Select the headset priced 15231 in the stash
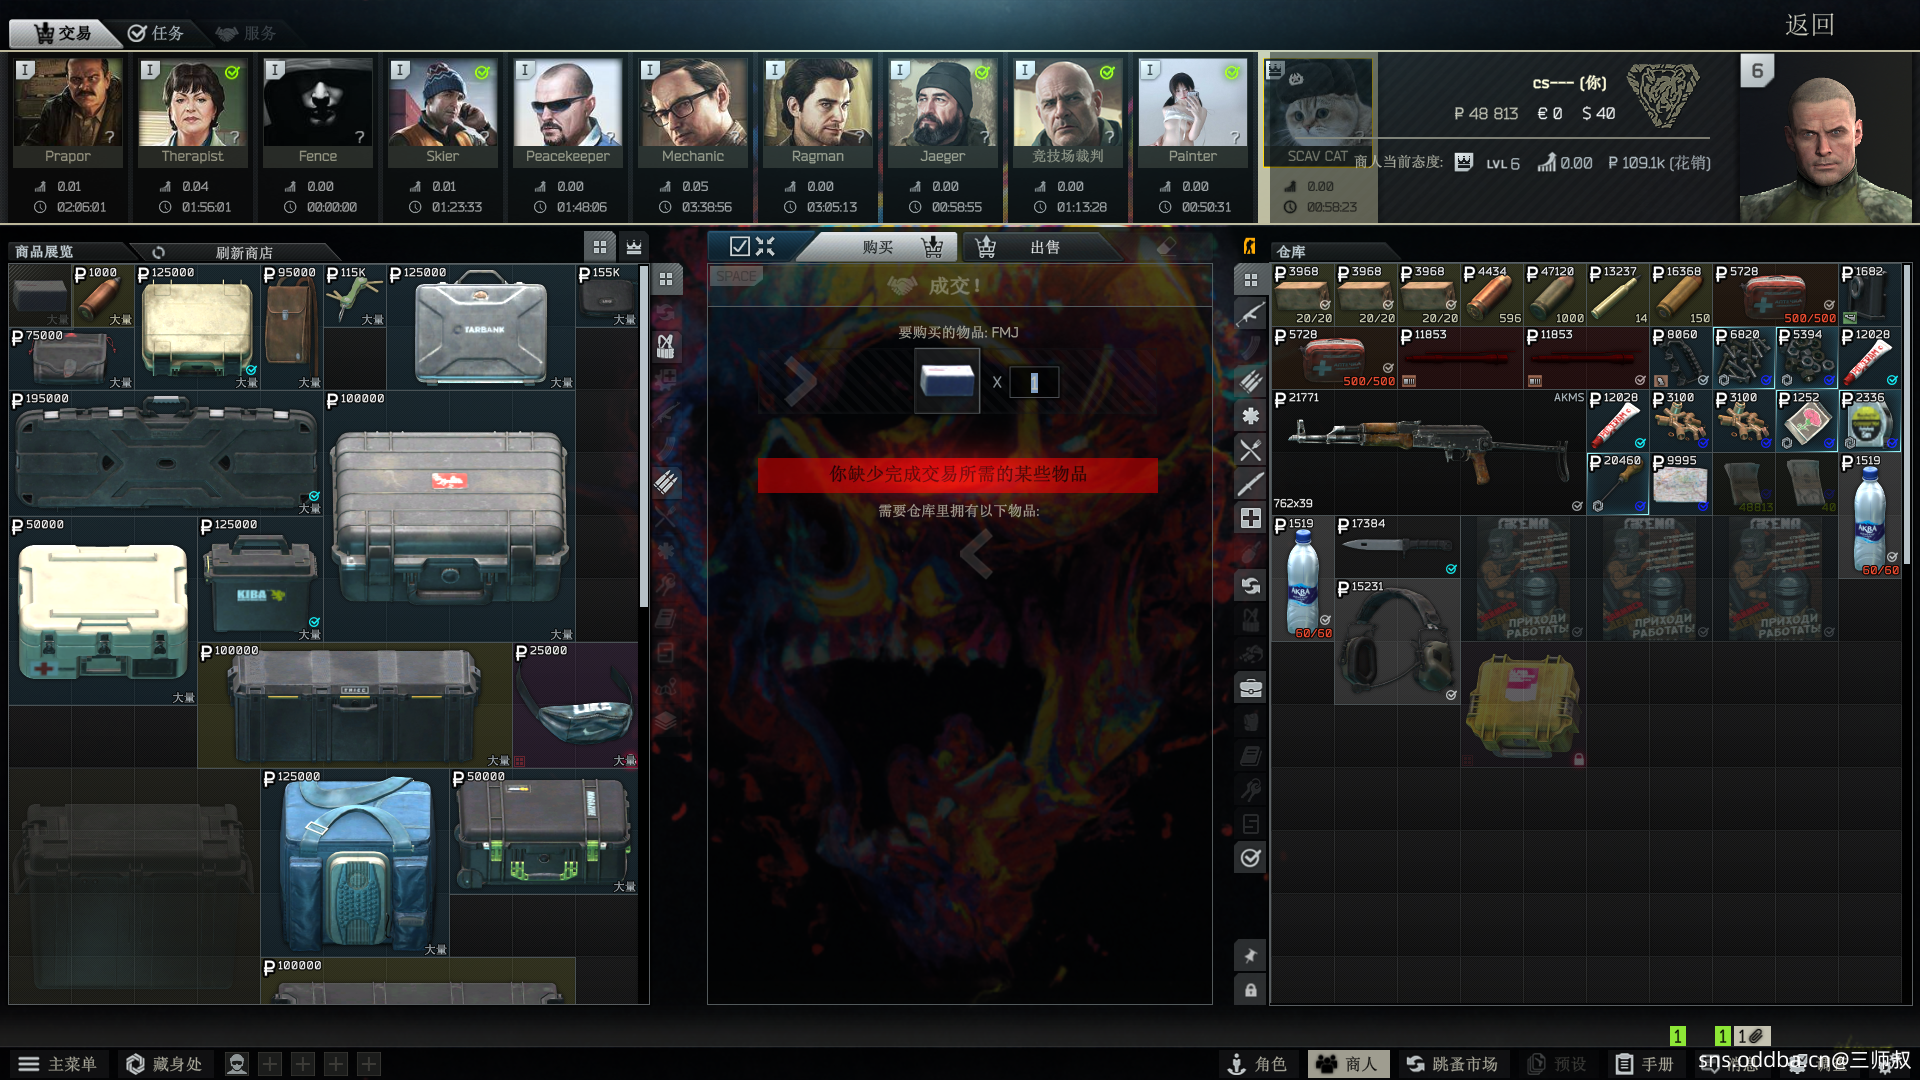 tap(1397, 642)
